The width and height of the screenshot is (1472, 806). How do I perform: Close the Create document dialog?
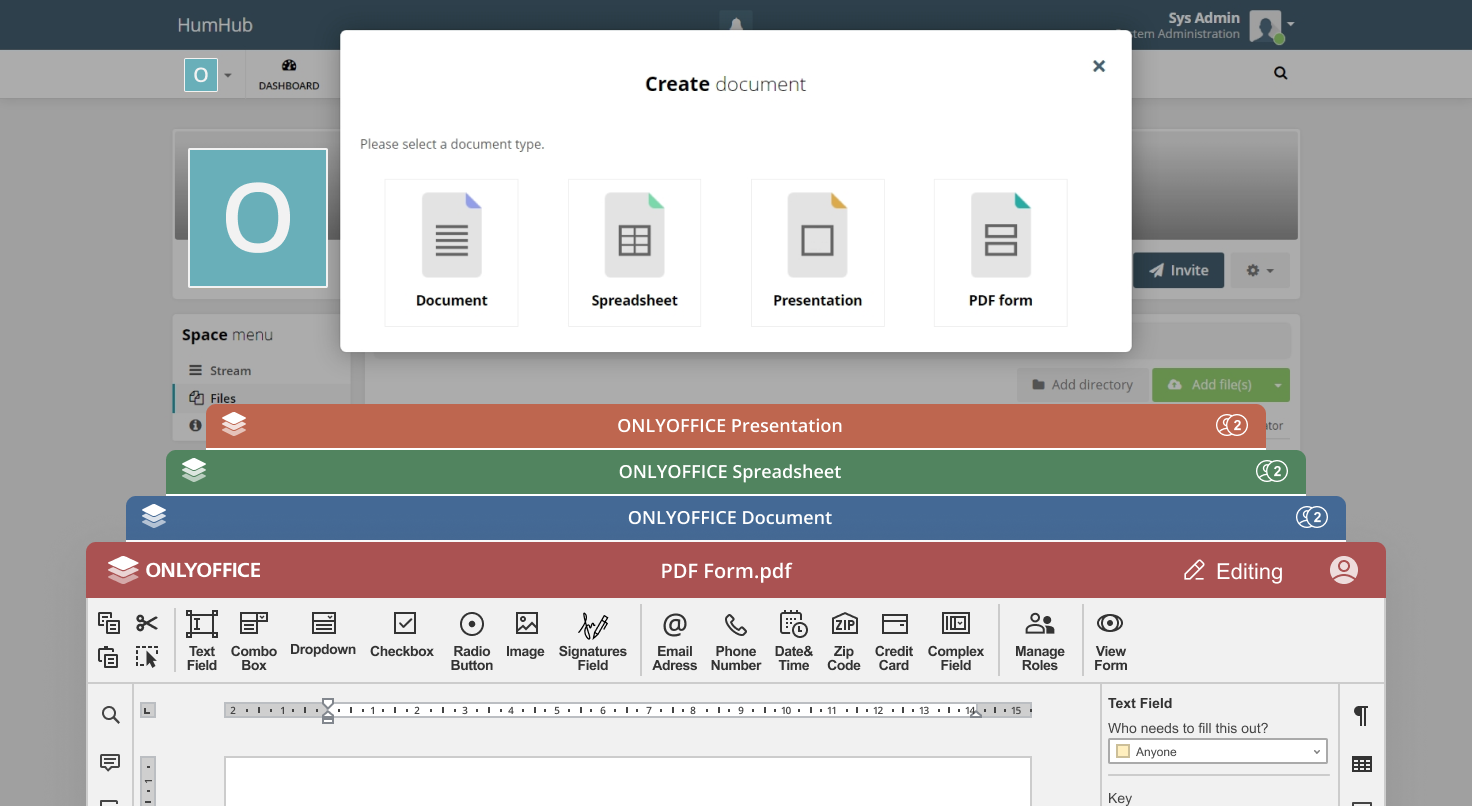pos(1099,66)
